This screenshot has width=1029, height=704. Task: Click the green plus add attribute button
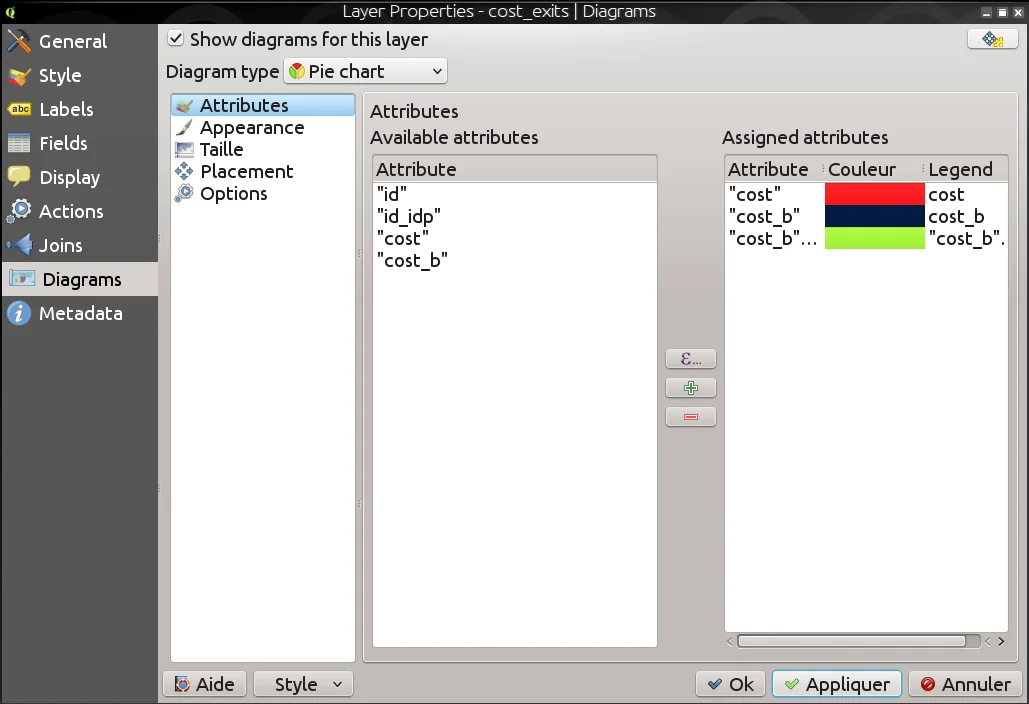(x=690, y=388)
